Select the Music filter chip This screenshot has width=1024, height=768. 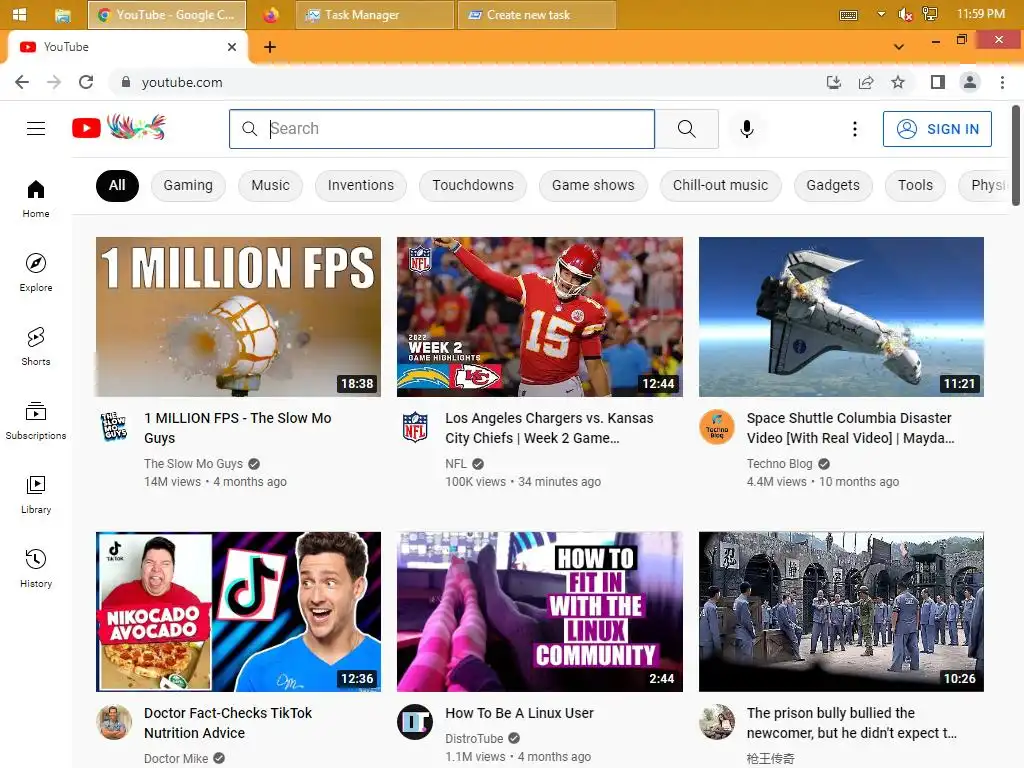tap(270, 185)
